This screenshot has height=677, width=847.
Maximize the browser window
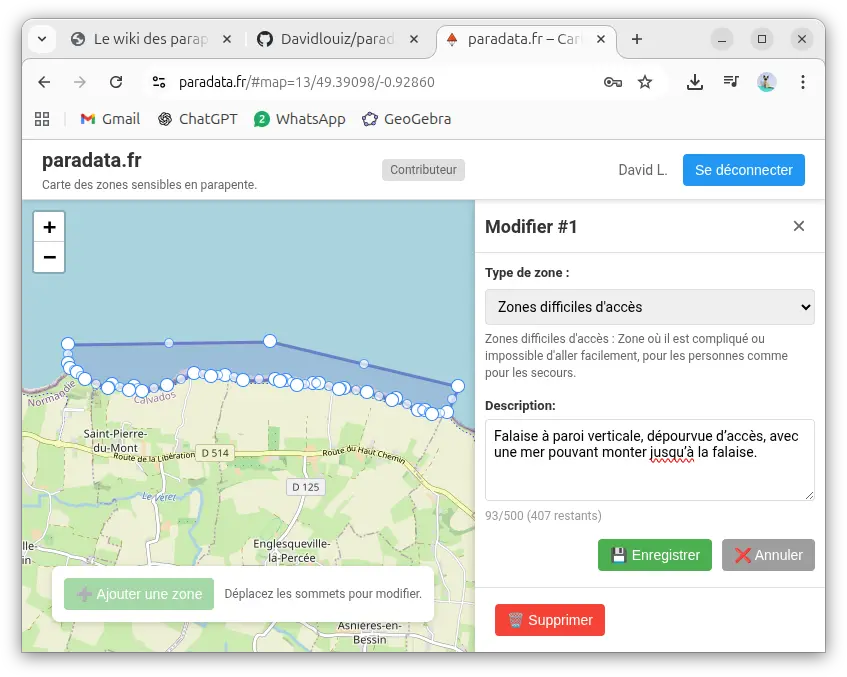tap(762, 39)
